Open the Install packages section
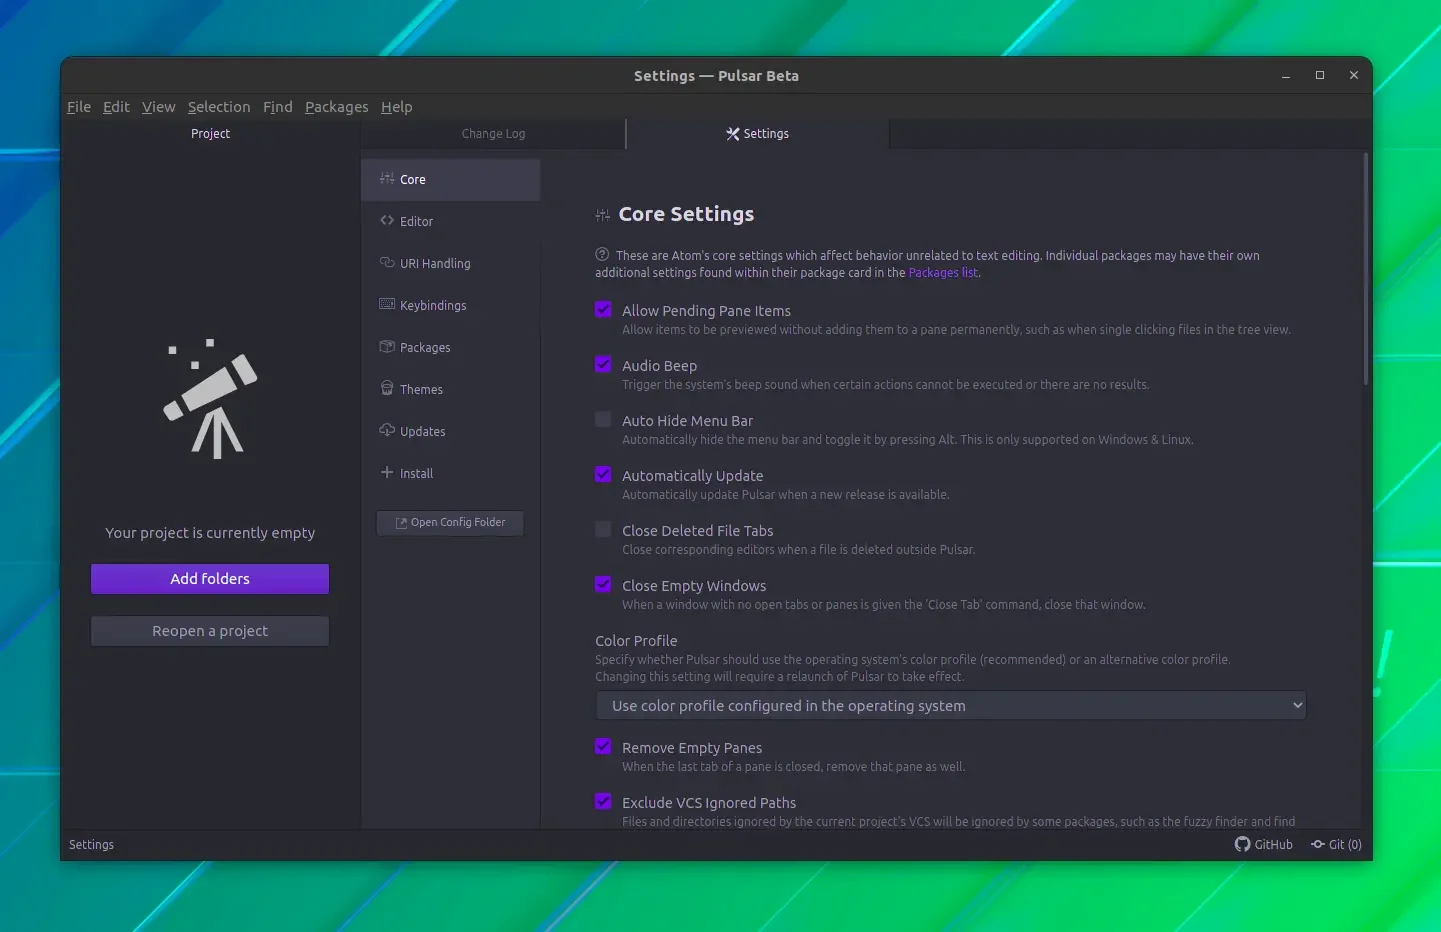 [x=451, y=474]
